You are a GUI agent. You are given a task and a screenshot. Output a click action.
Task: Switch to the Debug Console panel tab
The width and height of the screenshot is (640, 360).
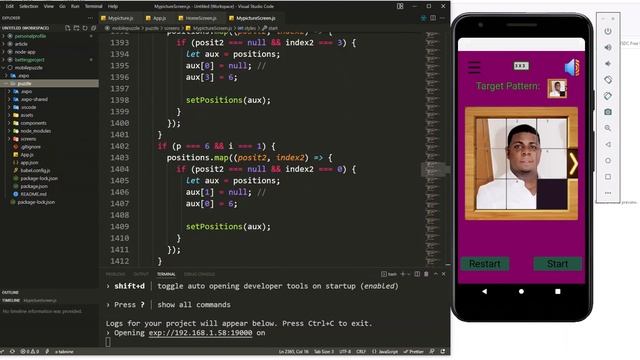199,274
